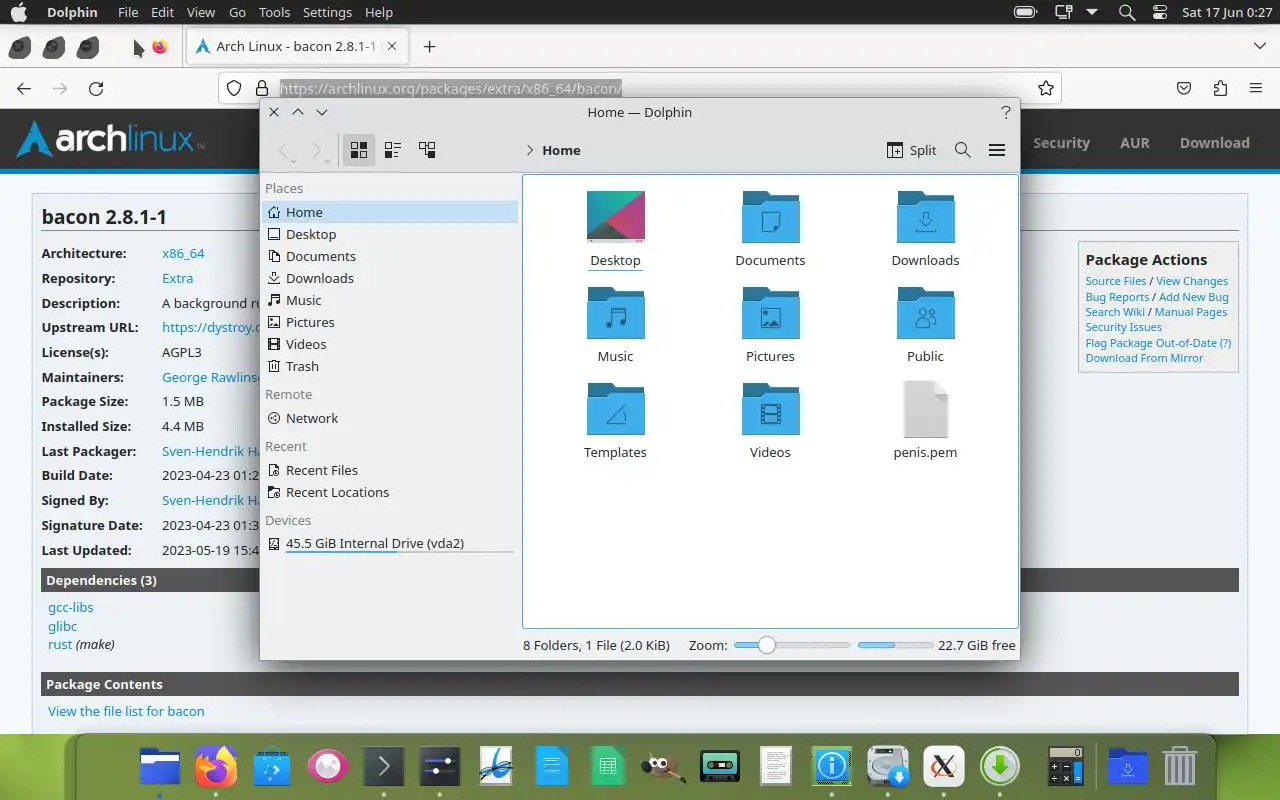Open the View menu
The image size is (1280, 800).
(201, 12)
